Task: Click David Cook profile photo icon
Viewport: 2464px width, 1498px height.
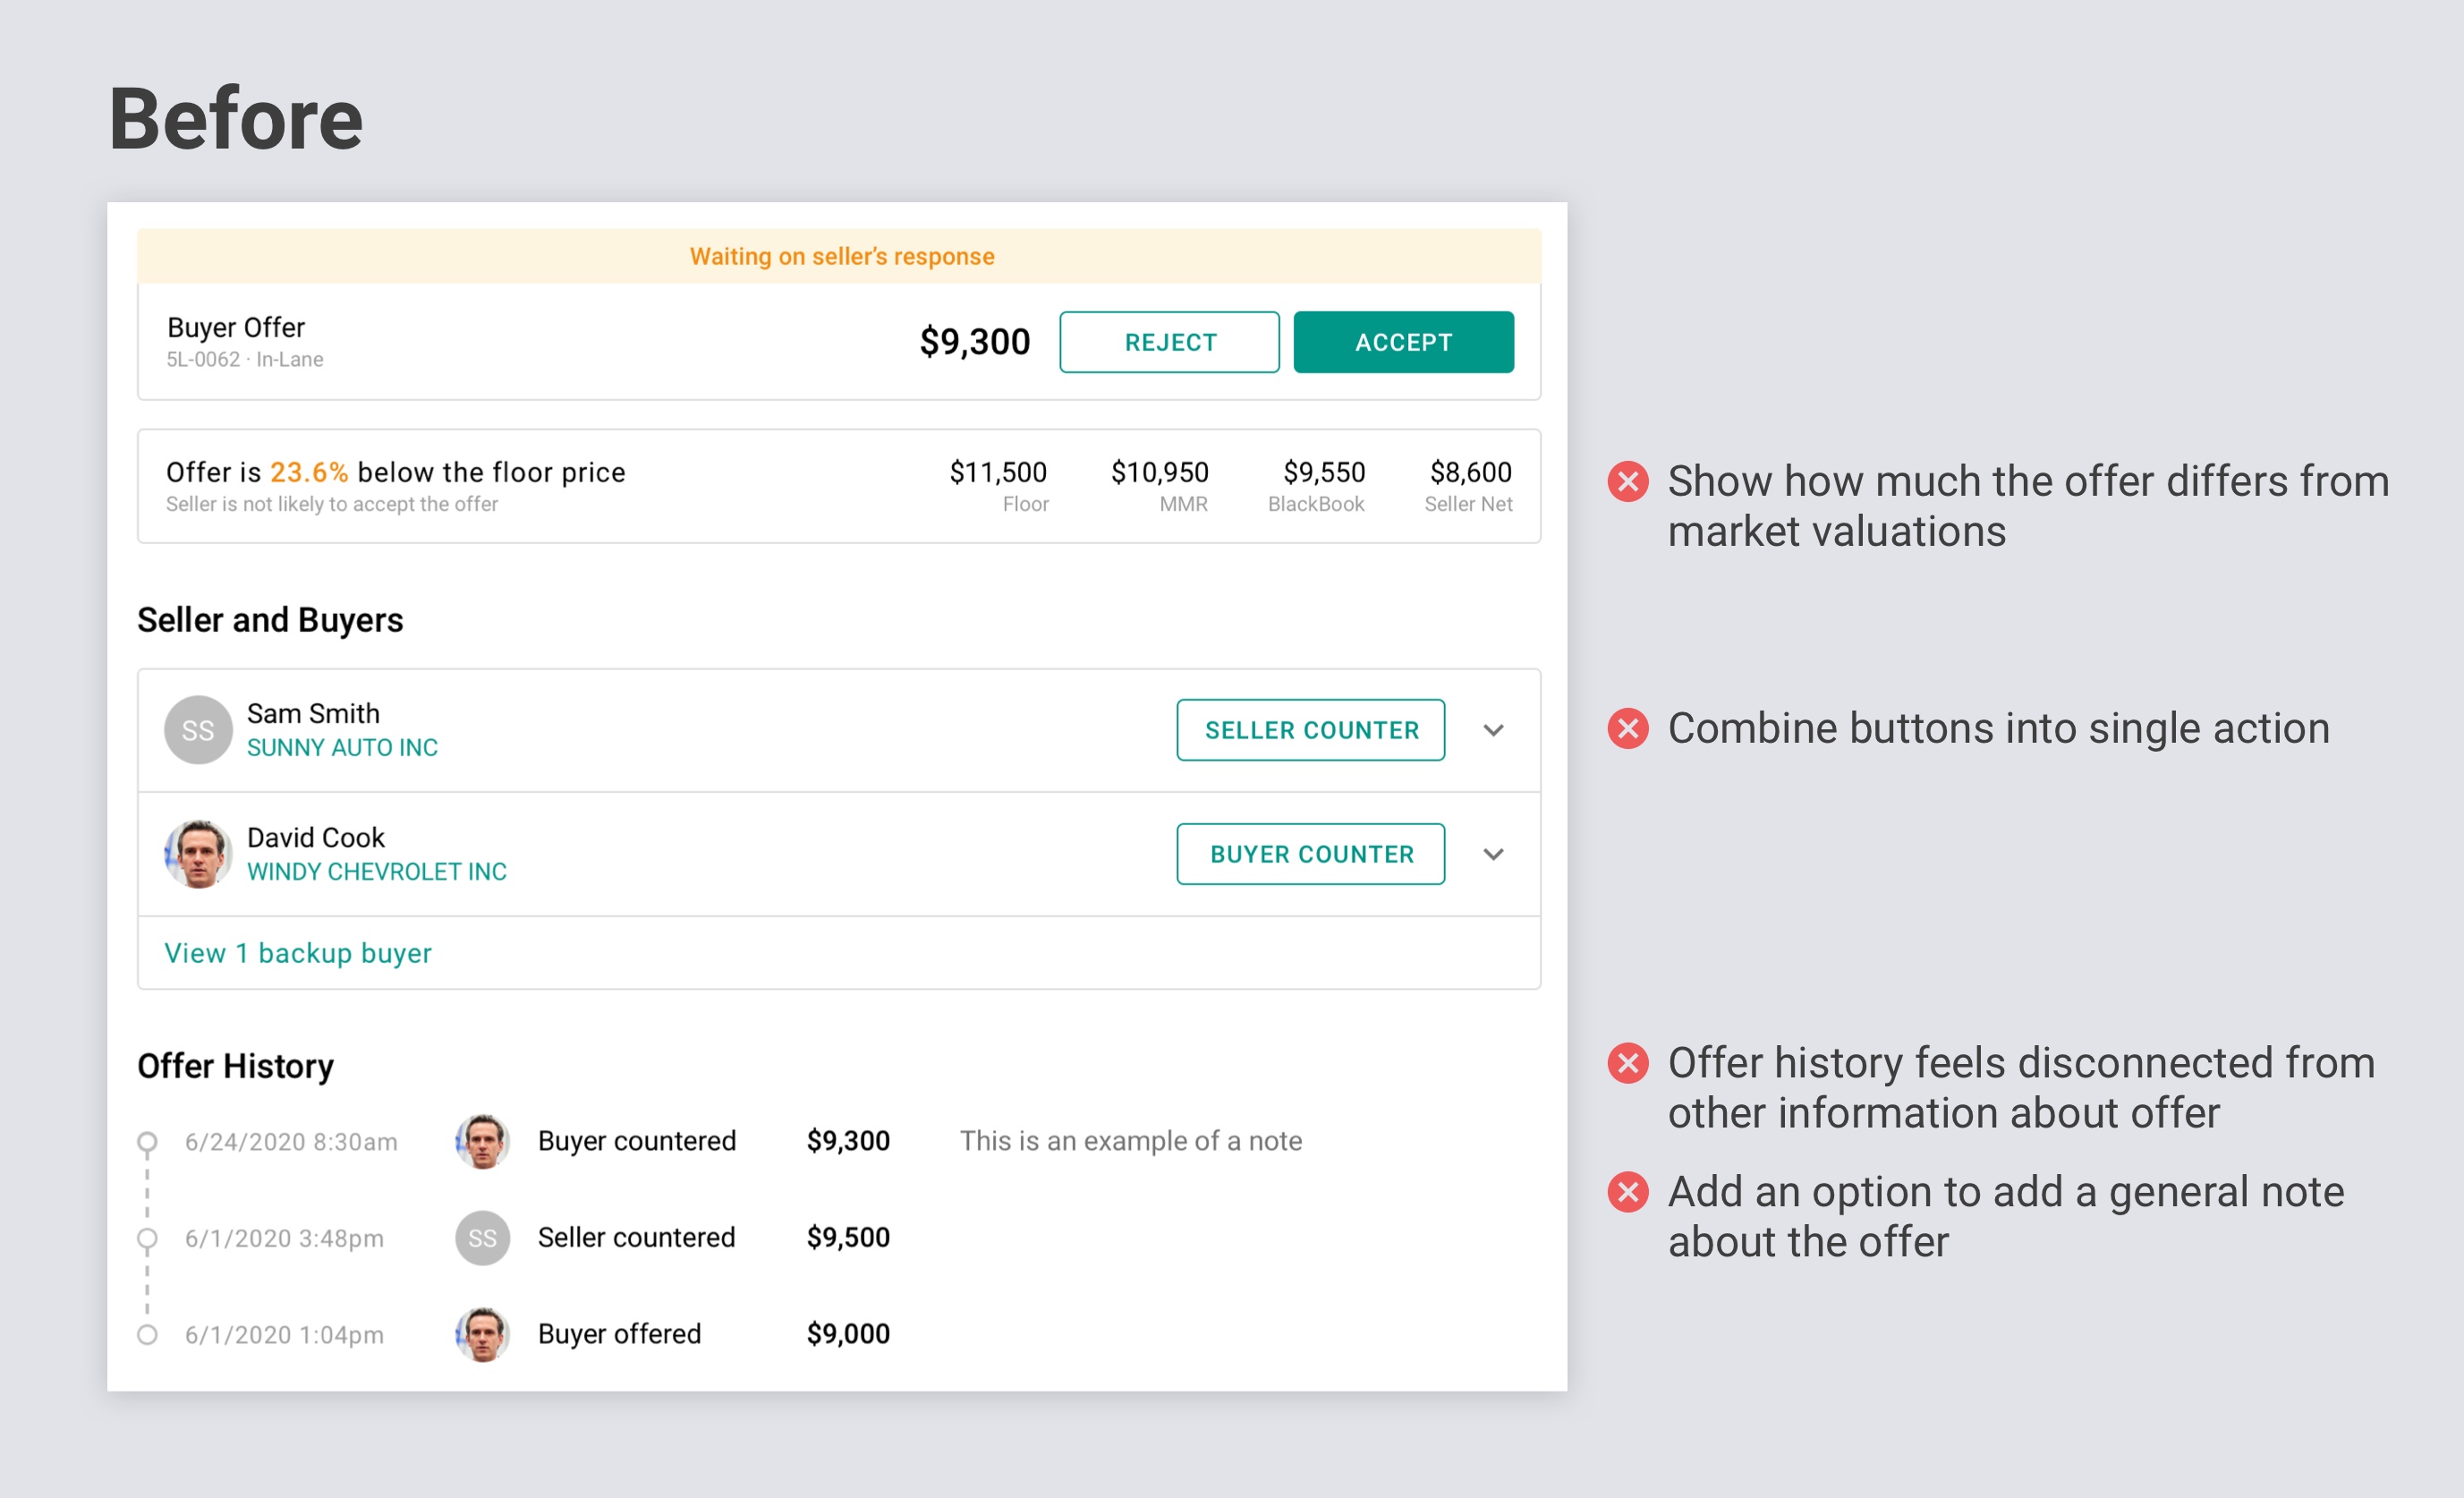Action: (199, 854)
